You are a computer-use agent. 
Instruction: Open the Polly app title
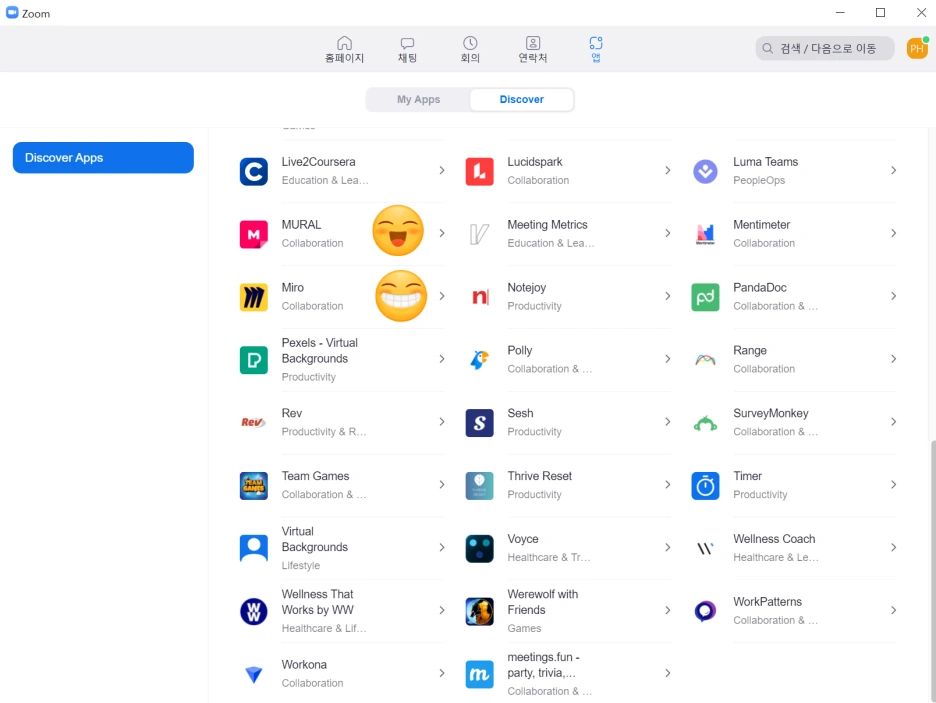point(519,350)
